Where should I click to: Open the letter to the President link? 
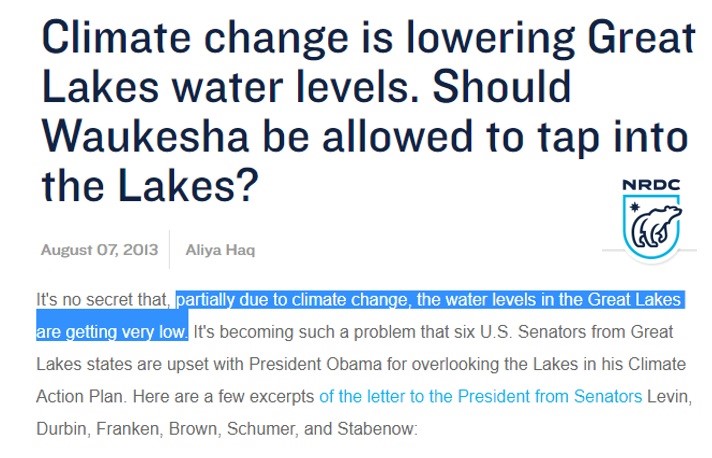click(480, 396)
